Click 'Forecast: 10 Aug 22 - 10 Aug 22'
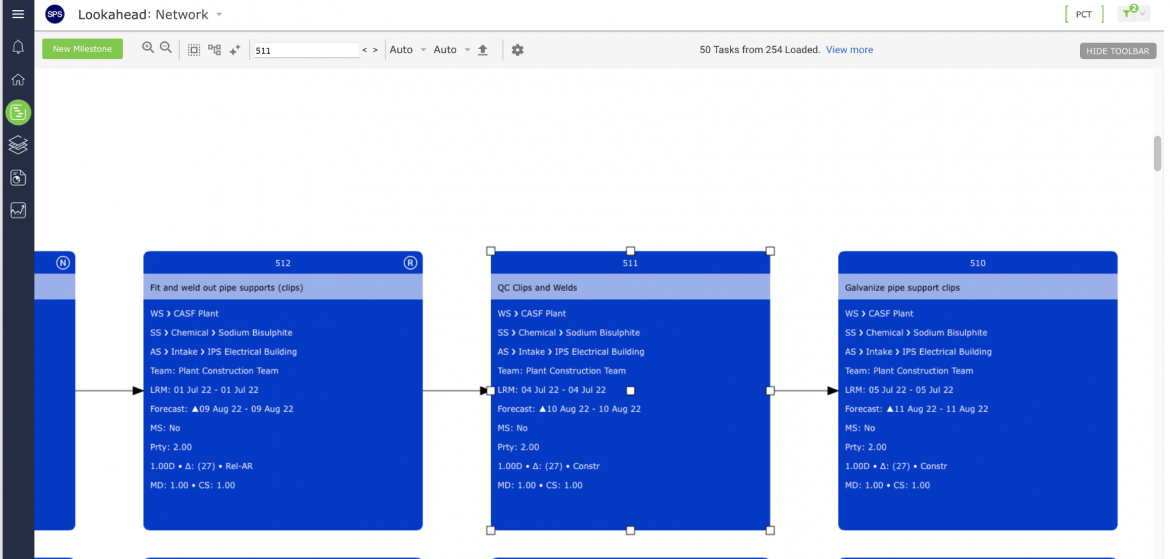Viewport: 1170px width, 559px height. (x=569, y=409)
